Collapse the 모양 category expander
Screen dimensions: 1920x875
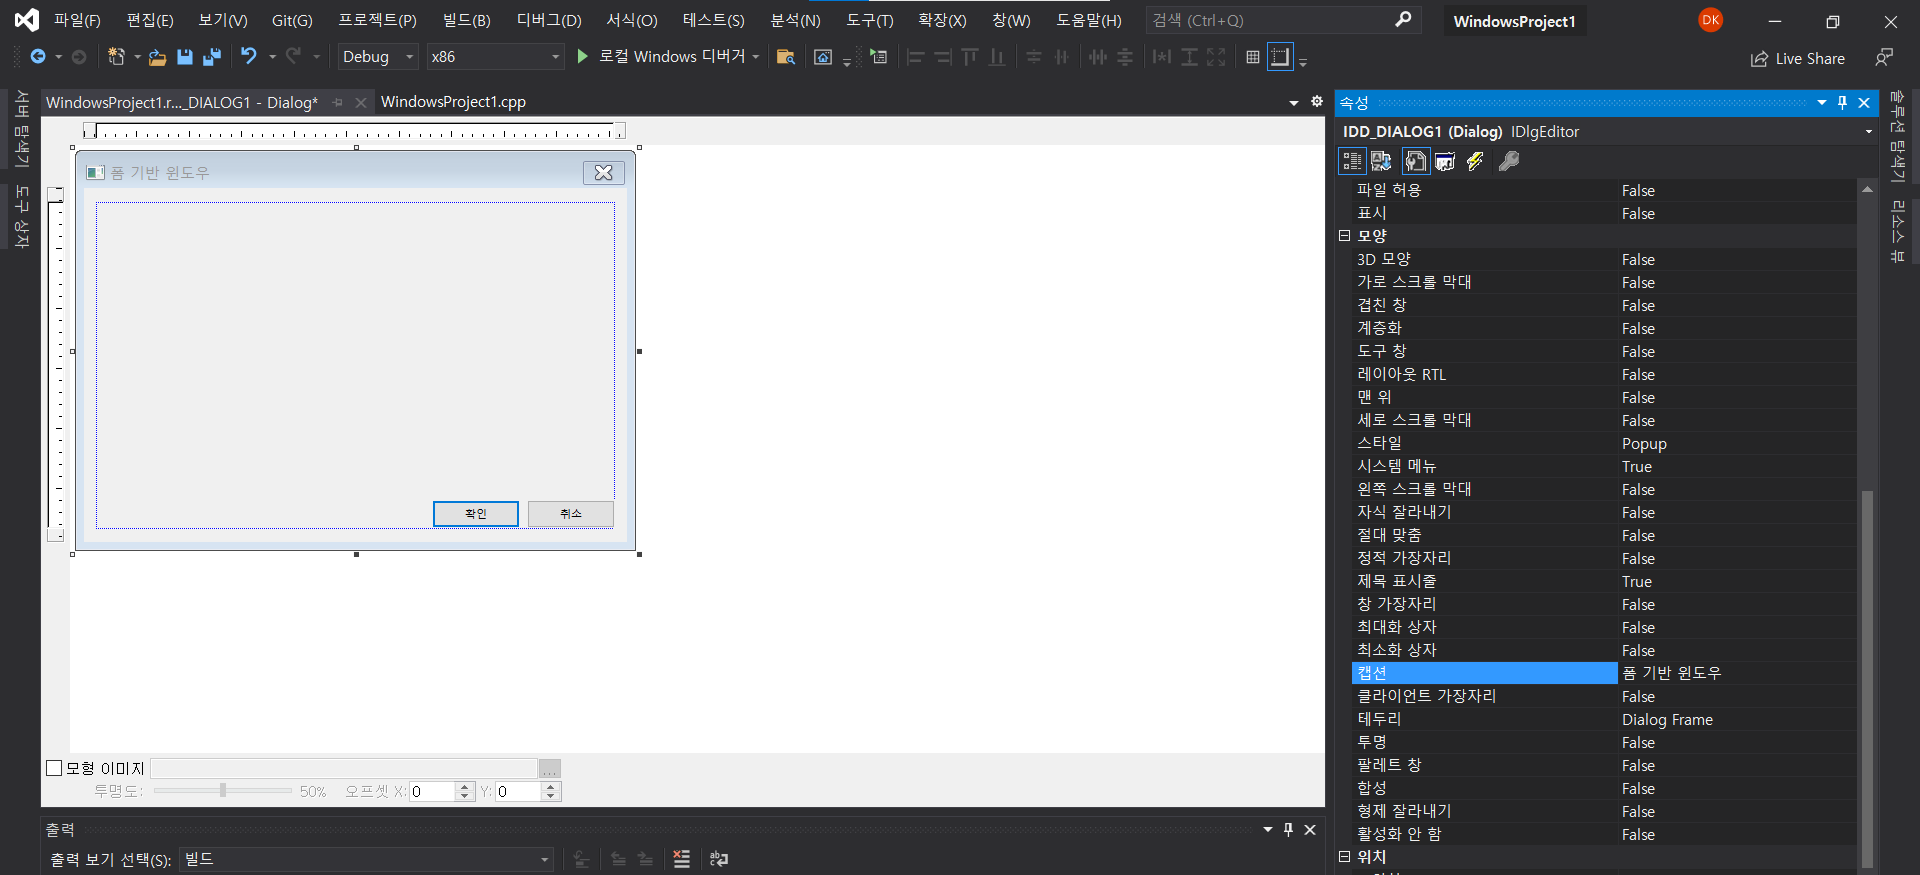click(x=1345, y=236)
